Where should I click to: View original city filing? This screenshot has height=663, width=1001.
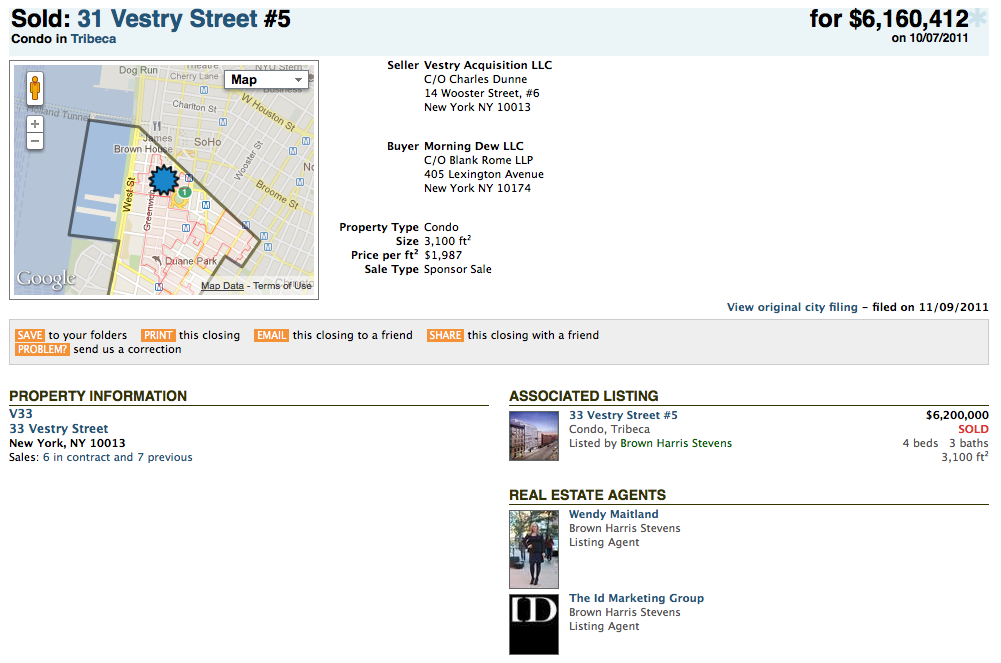point(793,307)
